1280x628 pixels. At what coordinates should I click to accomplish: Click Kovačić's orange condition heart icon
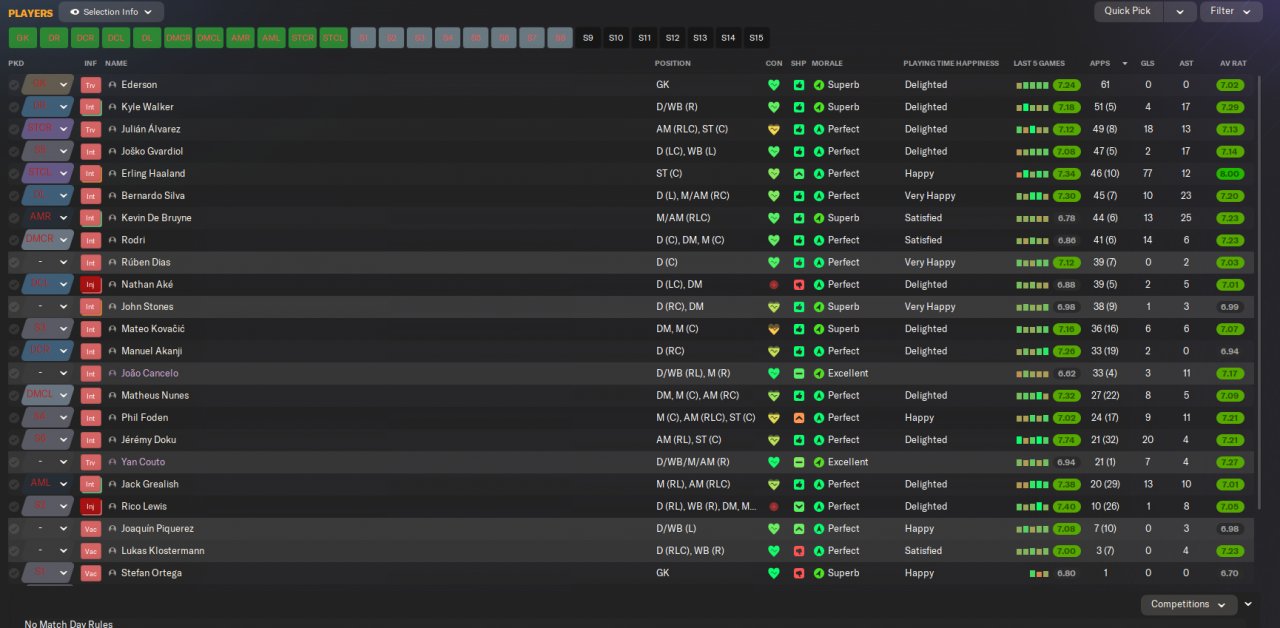(773, 329)
